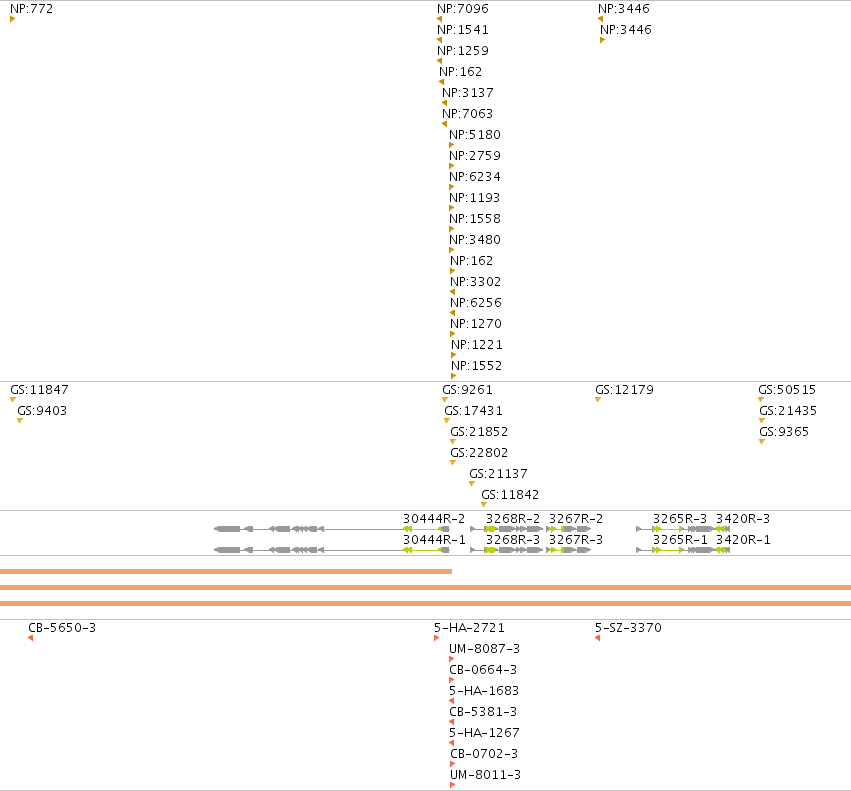The width and height of the screenshot is (851, 791).
Task: Select the NP:6234 feature triangle
Action: 452,187
